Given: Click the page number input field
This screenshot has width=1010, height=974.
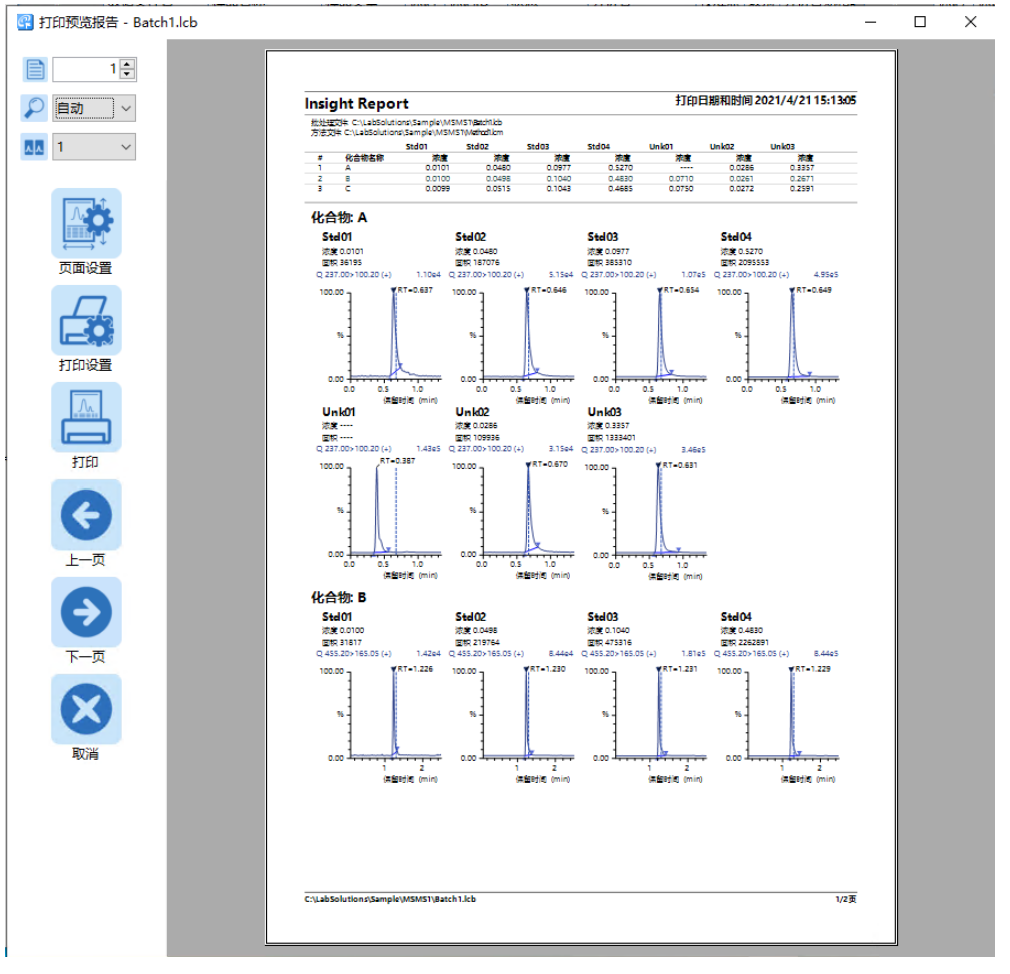Looking at the screenshot, I should point(84,69).
